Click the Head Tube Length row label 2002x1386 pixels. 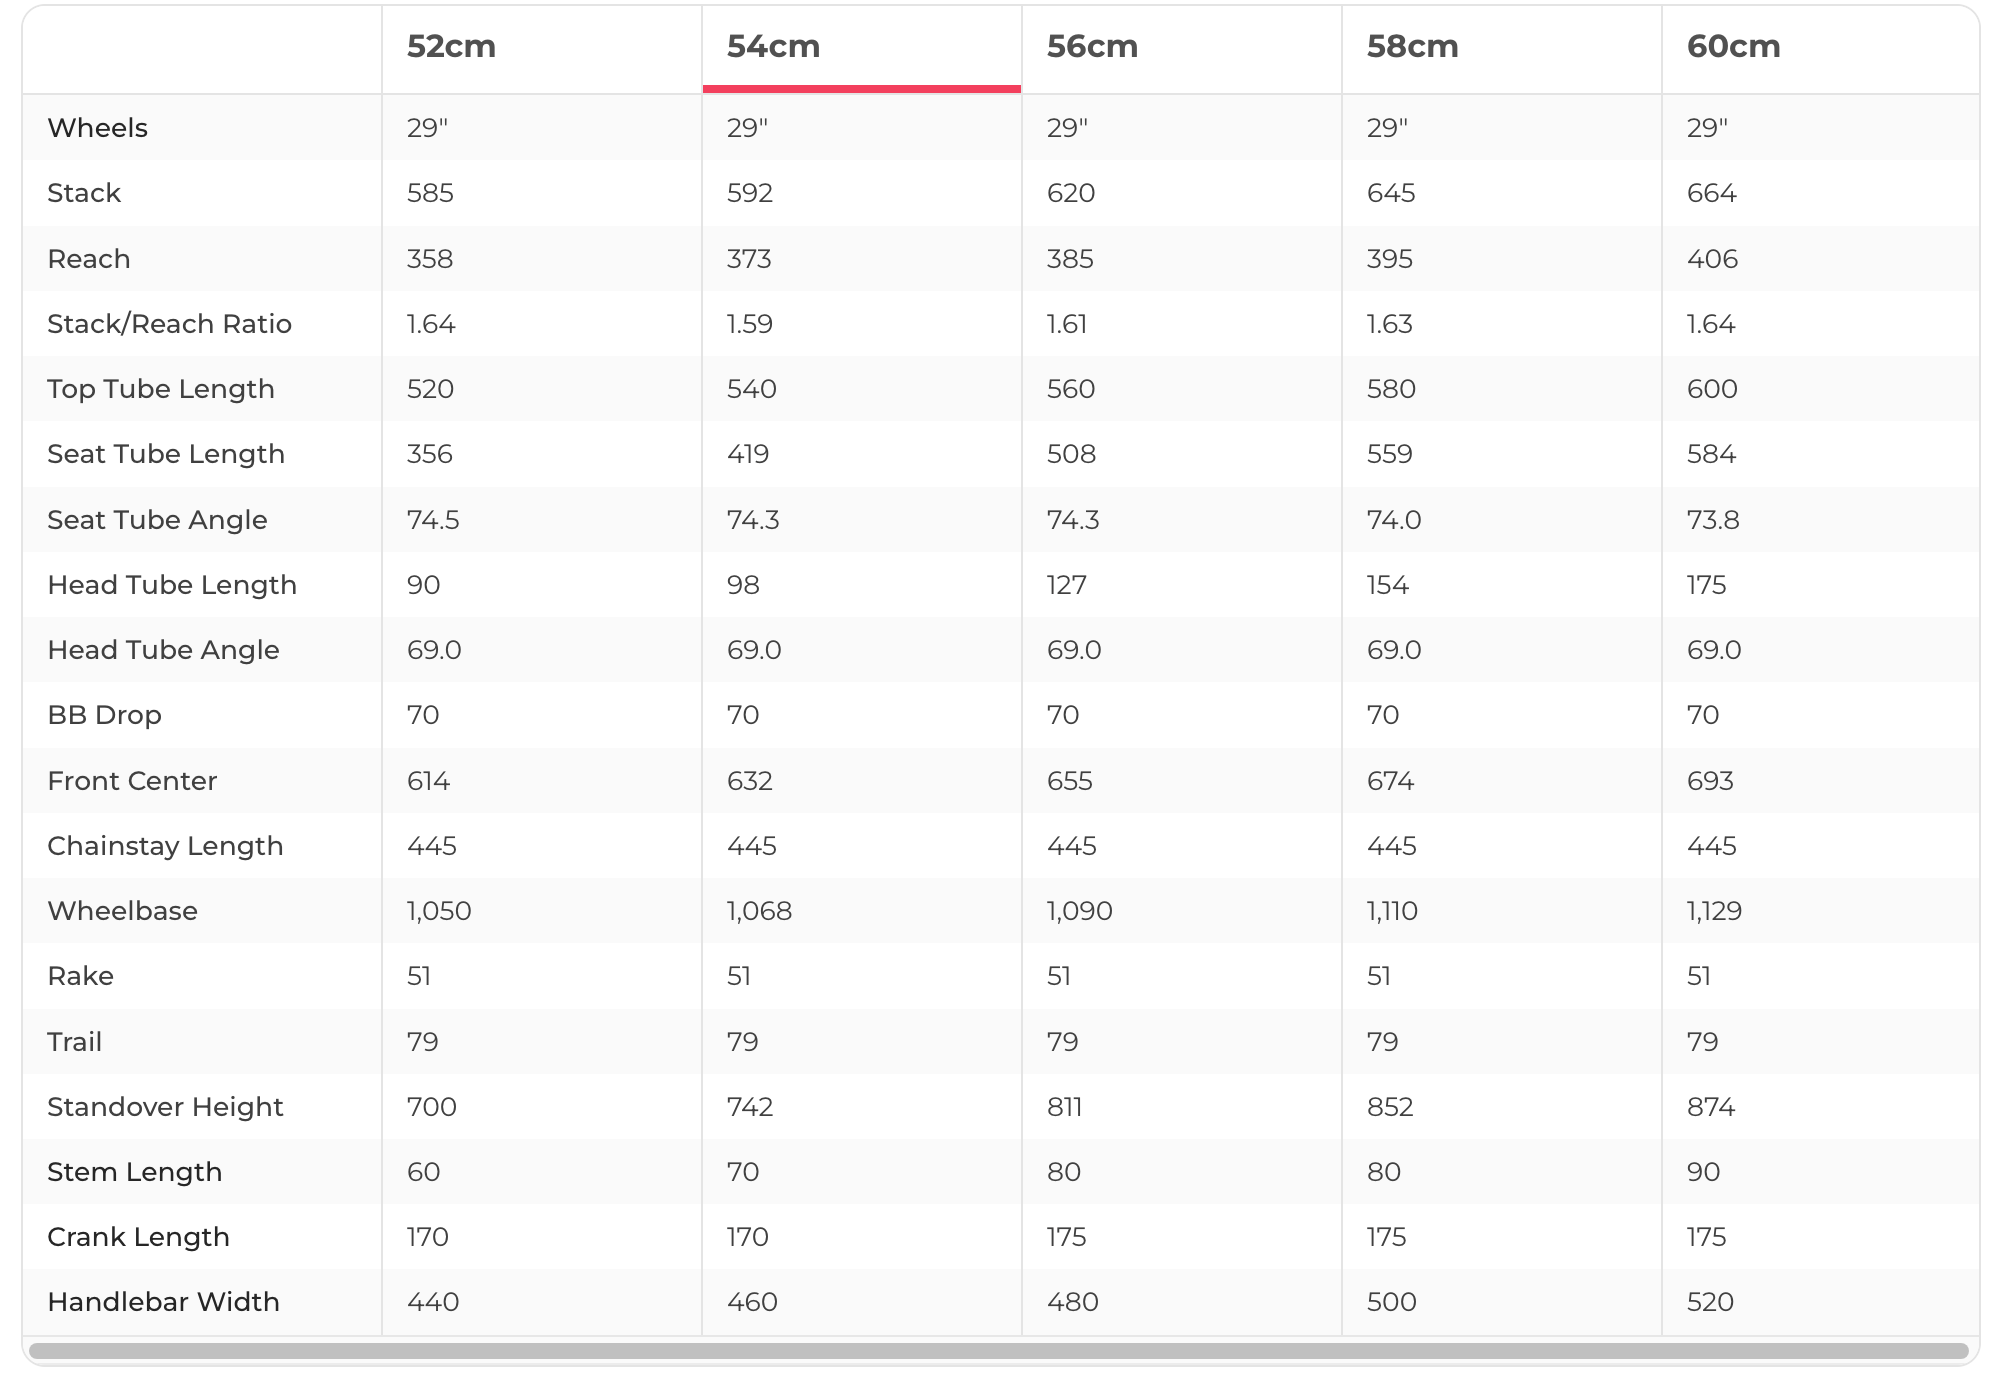tap(172, 585)
